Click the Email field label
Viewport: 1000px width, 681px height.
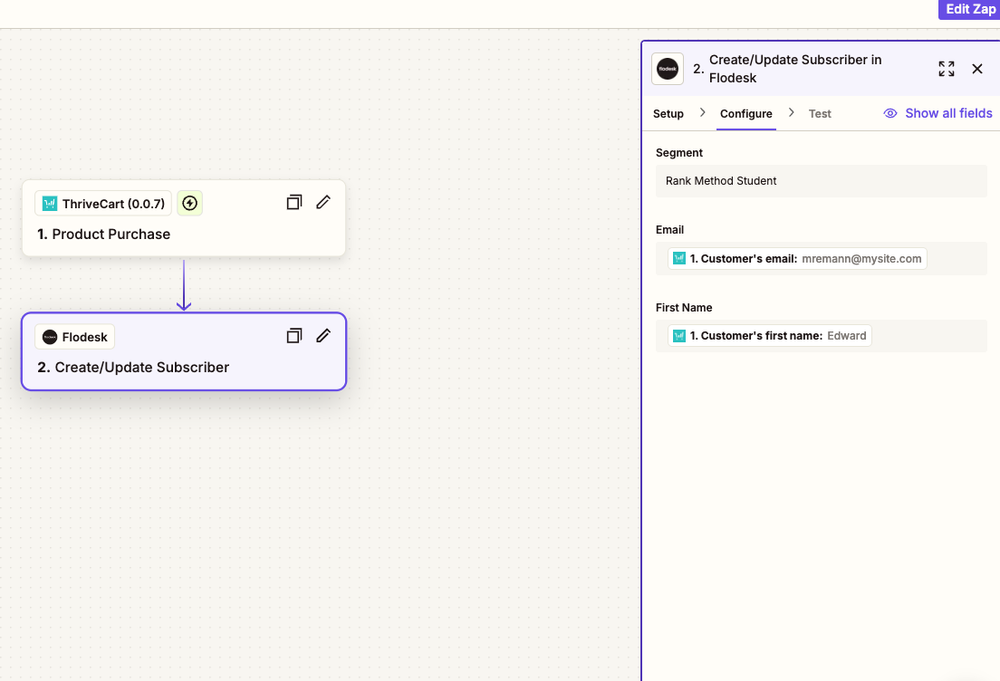click(x=670, y=230)
